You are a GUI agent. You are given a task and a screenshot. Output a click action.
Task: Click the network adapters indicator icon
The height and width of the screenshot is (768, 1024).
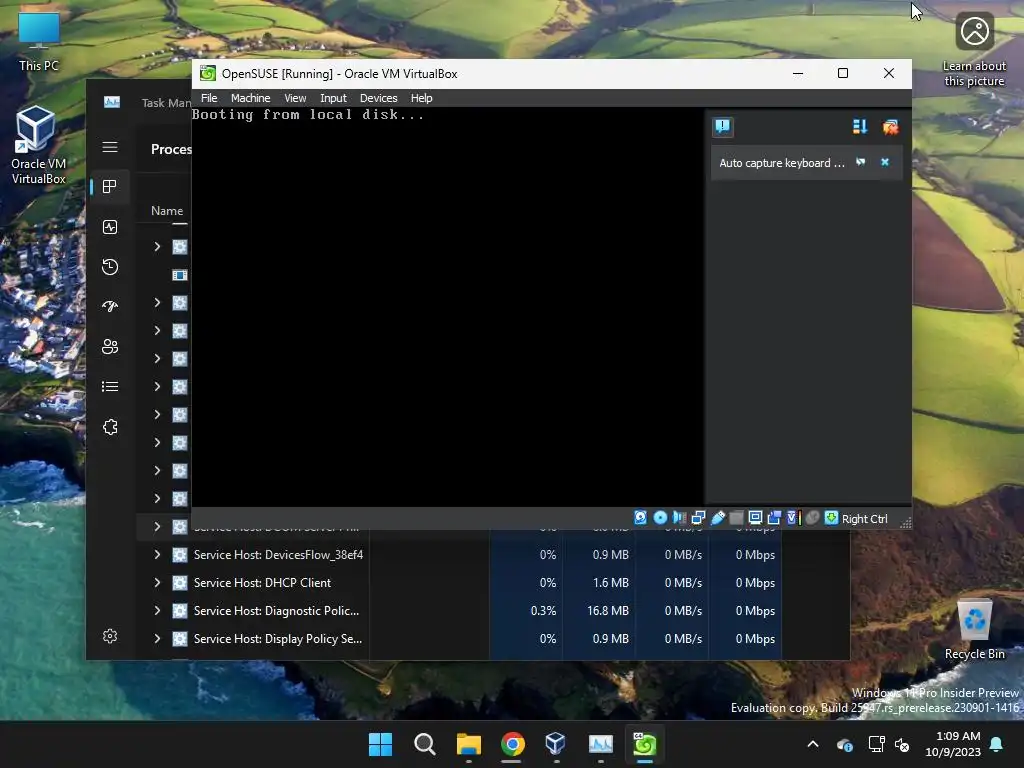coord(698,518)
